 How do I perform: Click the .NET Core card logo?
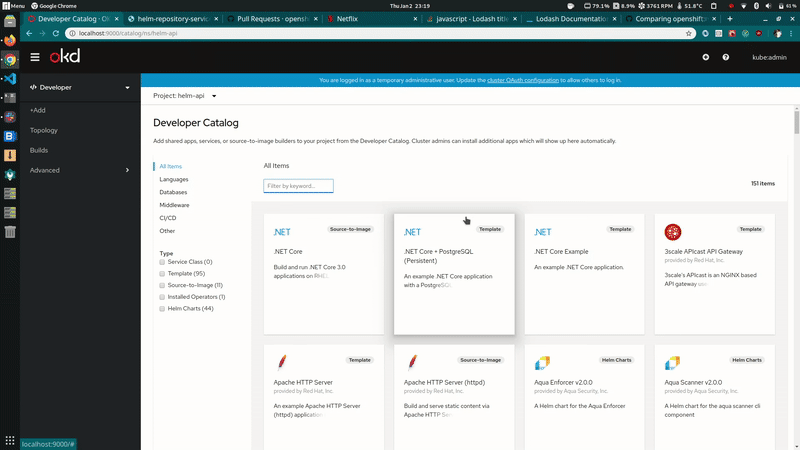click(282, 232)
